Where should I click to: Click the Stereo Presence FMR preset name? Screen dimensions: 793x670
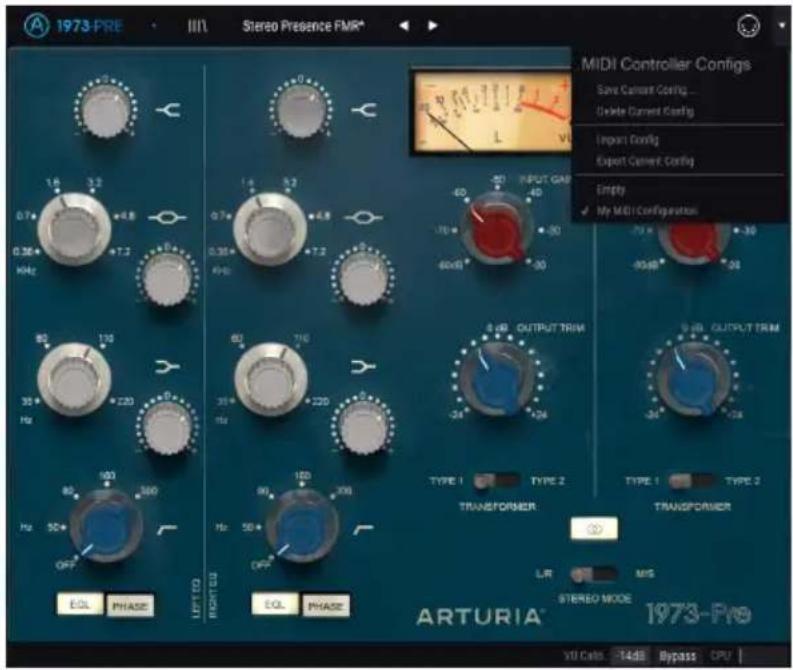[303, 26]
